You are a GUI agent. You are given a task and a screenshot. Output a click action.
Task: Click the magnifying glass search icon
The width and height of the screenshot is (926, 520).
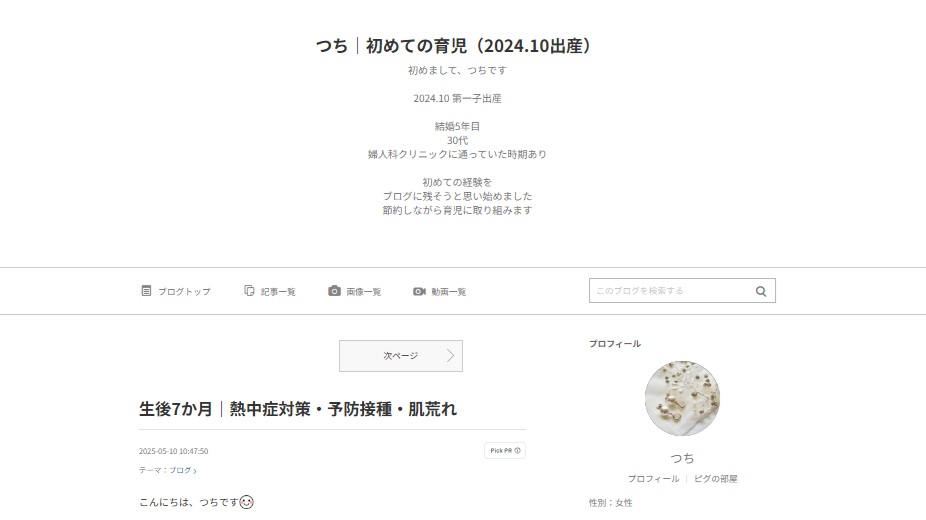(761, 291)
